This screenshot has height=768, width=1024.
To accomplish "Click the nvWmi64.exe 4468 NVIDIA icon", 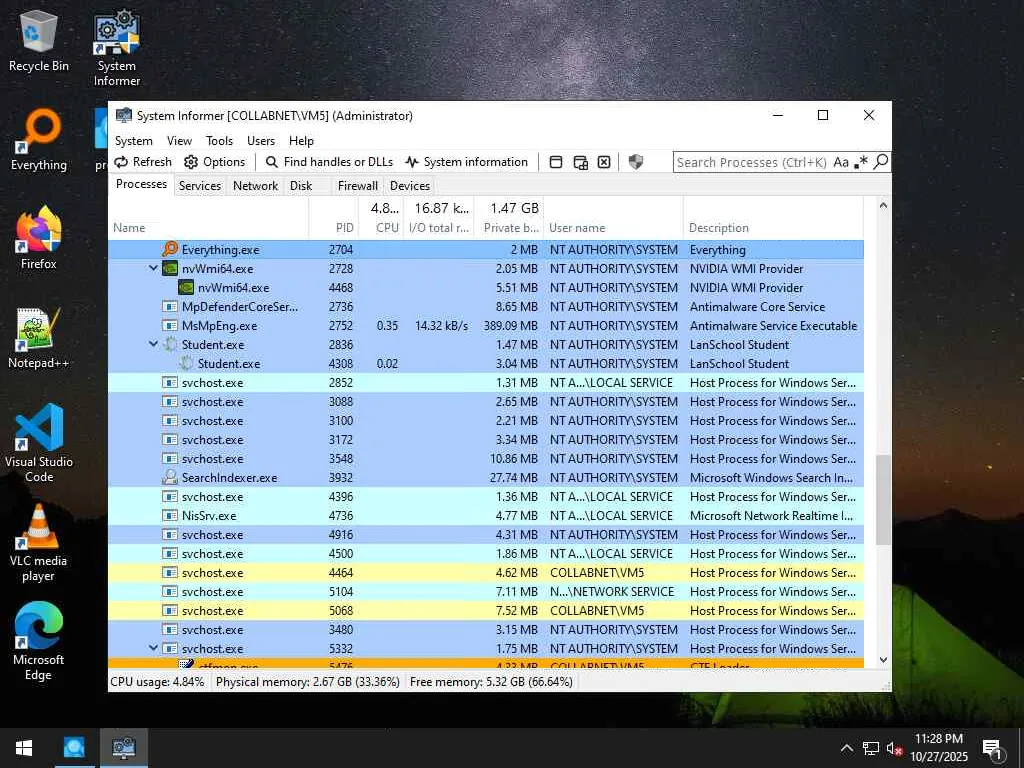I will 185,287.
